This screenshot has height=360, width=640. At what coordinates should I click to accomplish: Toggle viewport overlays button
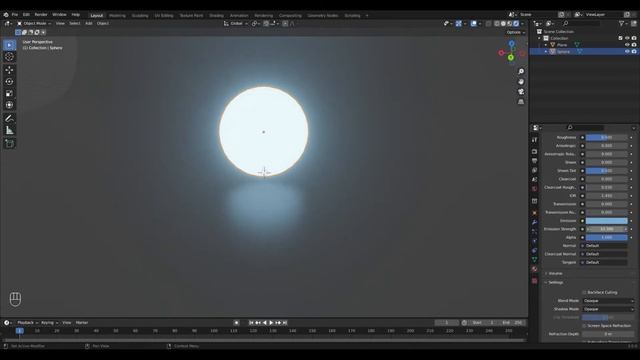(x=473, y=24)
